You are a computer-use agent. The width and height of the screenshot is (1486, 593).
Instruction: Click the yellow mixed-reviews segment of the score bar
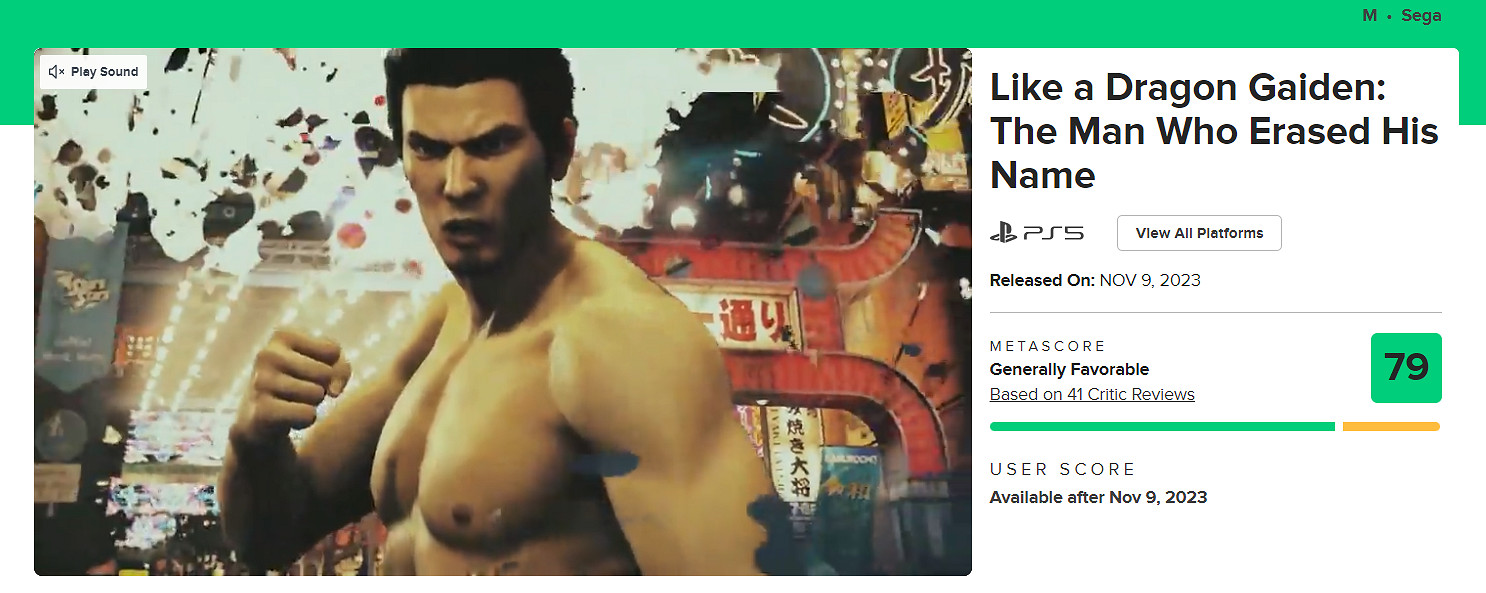click(1391, 427)
